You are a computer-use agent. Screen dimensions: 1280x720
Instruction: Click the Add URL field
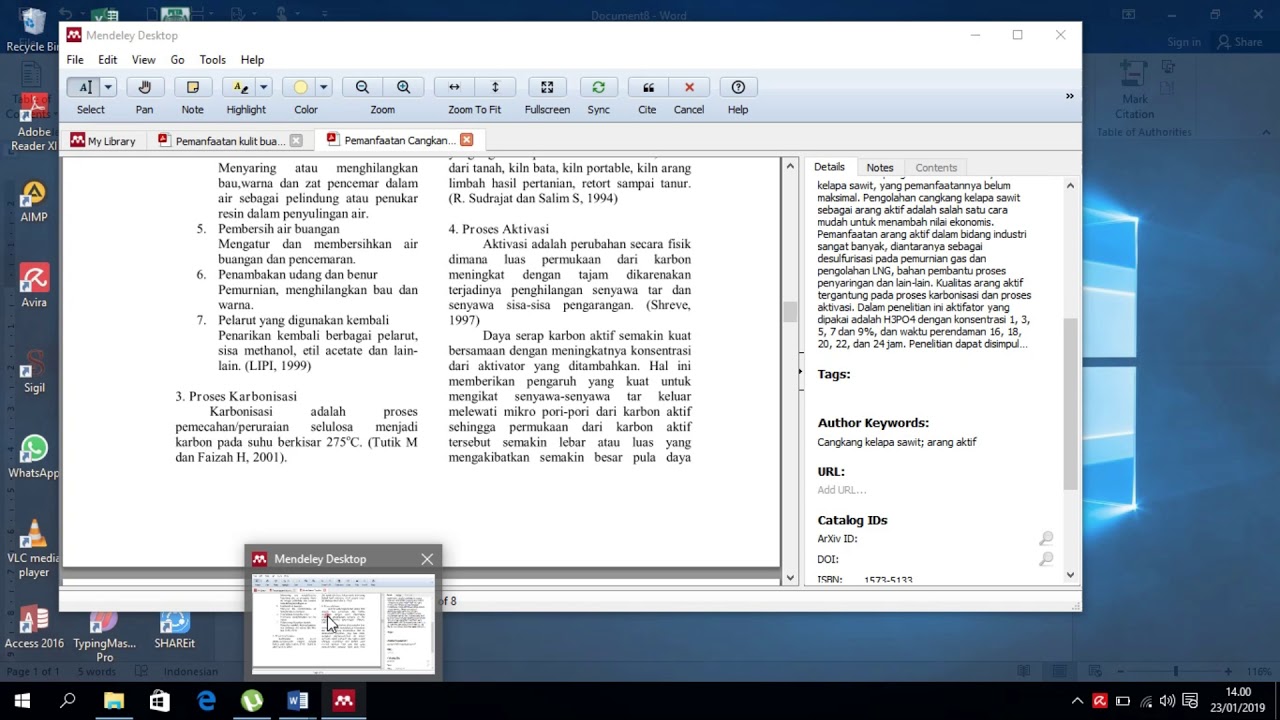(842, 490)
